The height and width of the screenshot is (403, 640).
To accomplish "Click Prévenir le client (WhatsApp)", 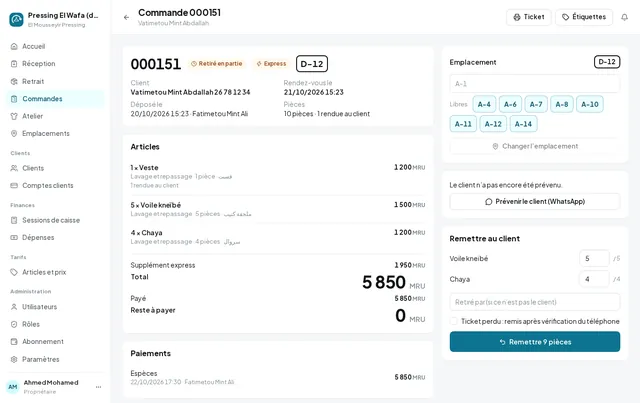I will click(535, 201).
